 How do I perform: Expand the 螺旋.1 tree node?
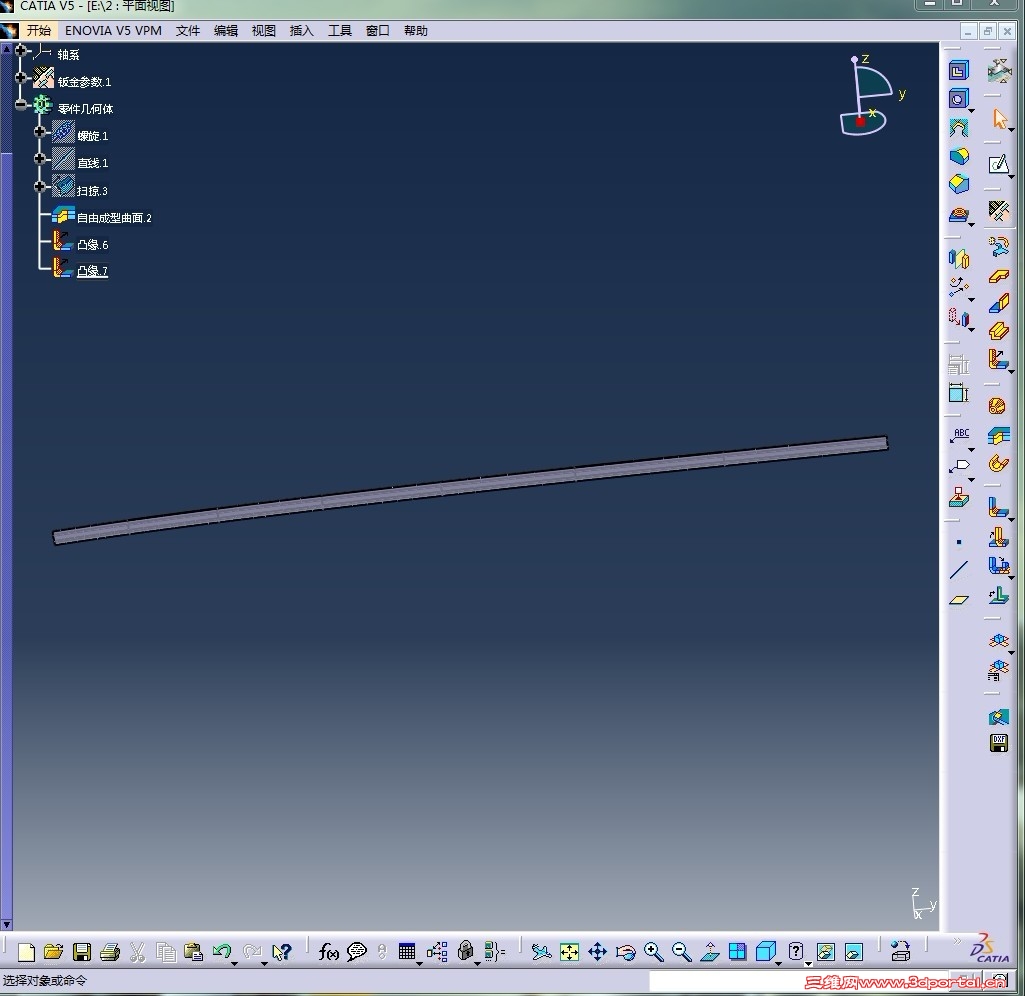(x=40, y=131)
